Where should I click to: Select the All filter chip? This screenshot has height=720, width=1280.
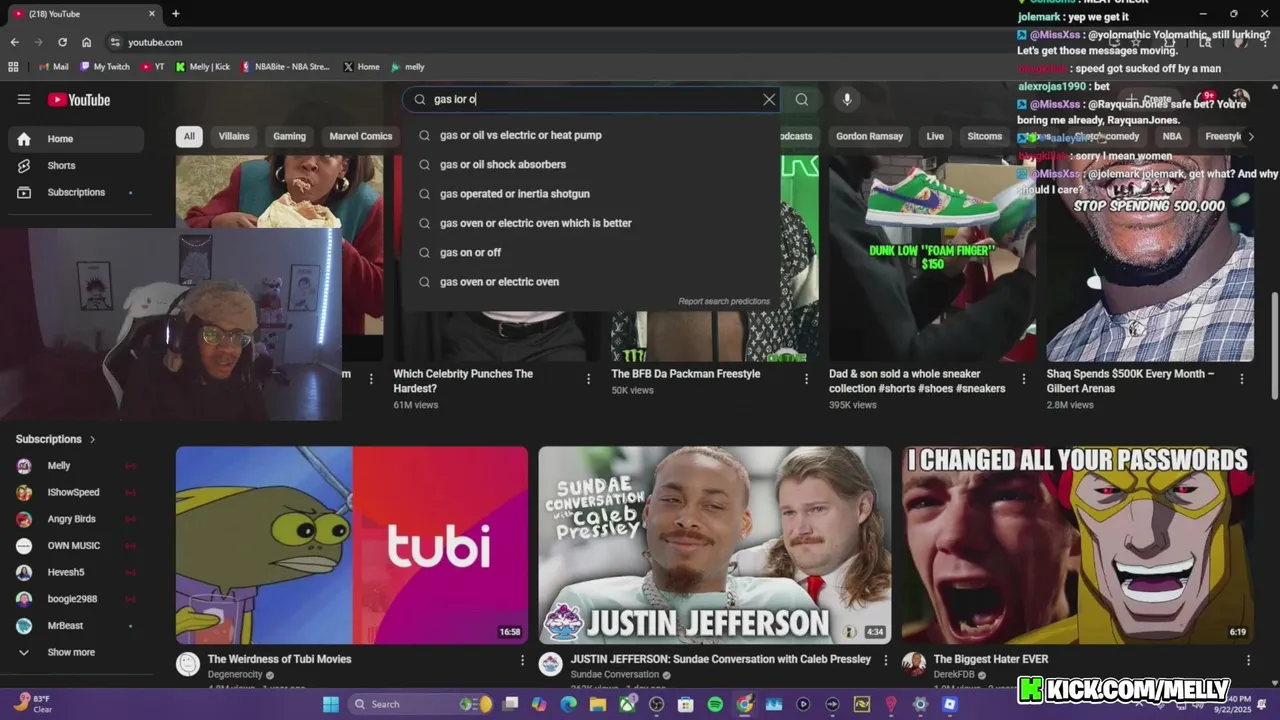(x=189, y=136)
